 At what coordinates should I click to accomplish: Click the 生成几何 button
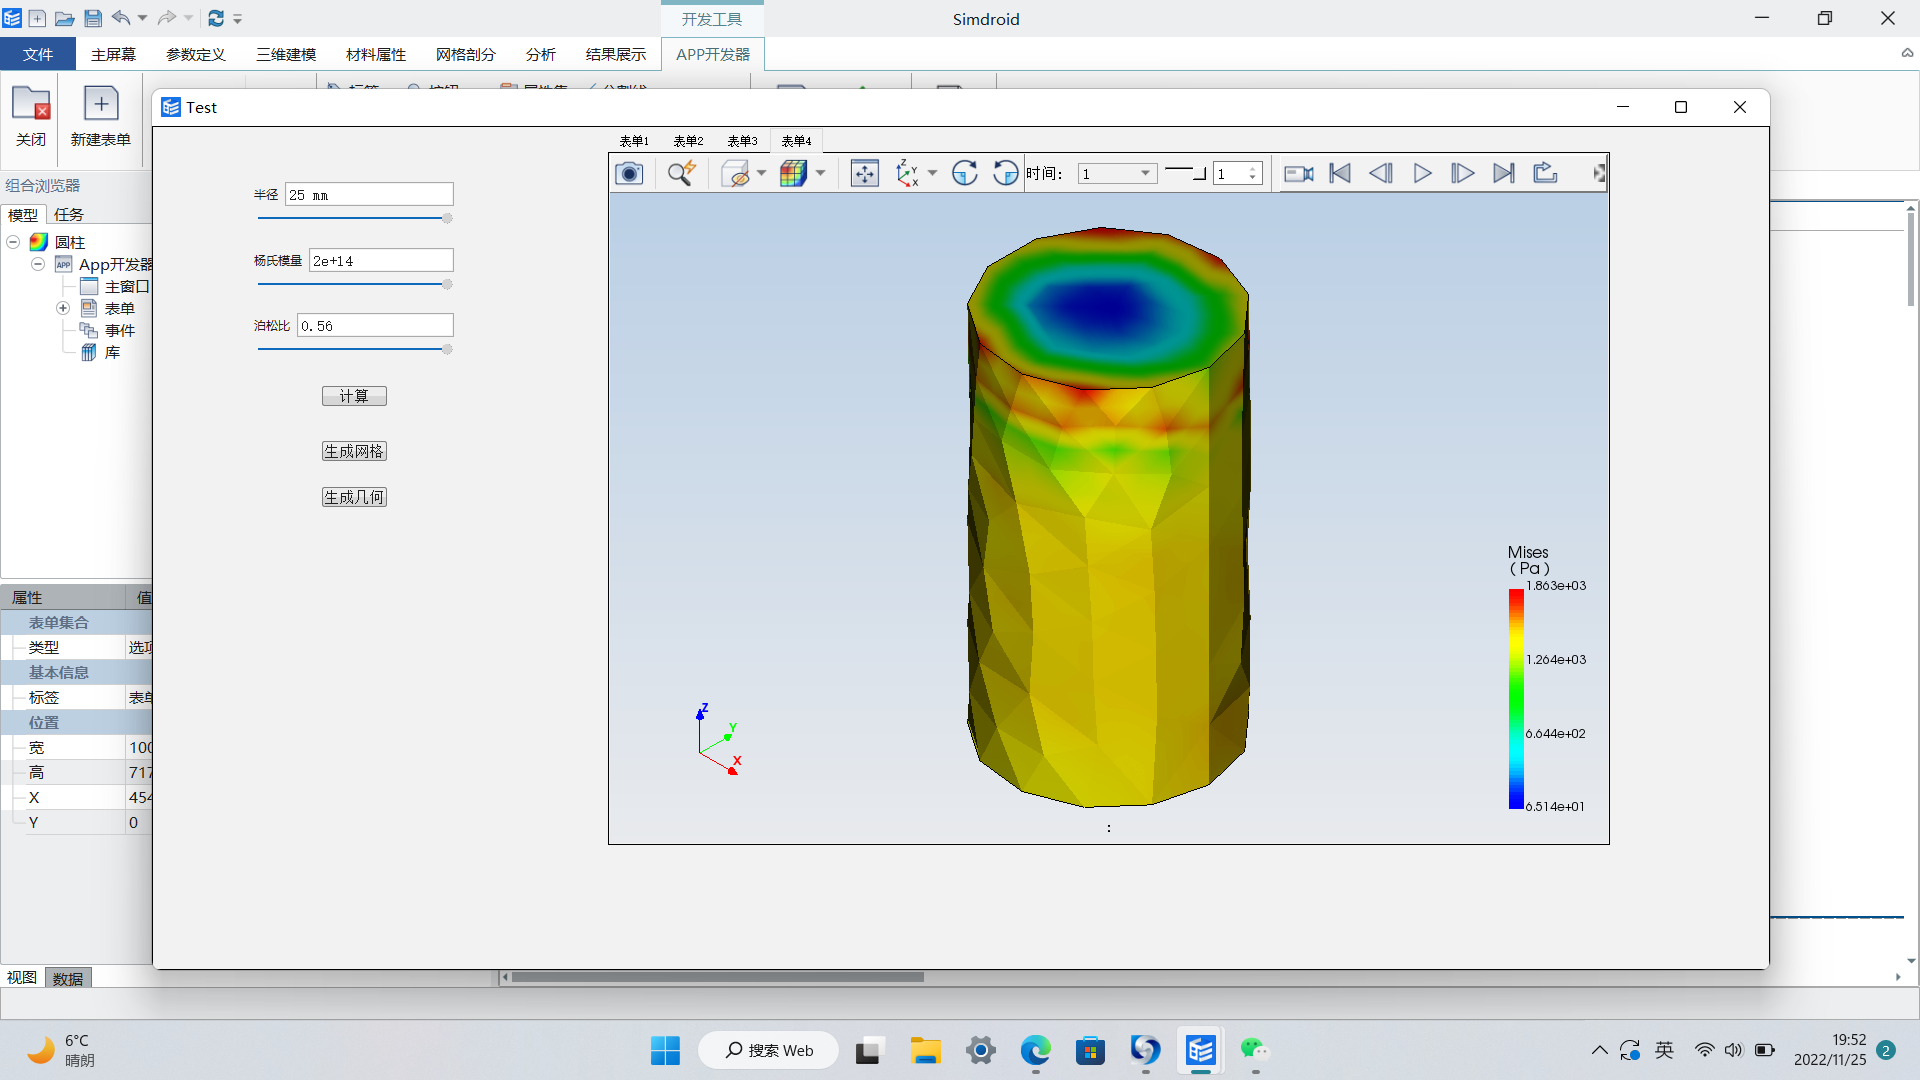(x=354, y=497)
